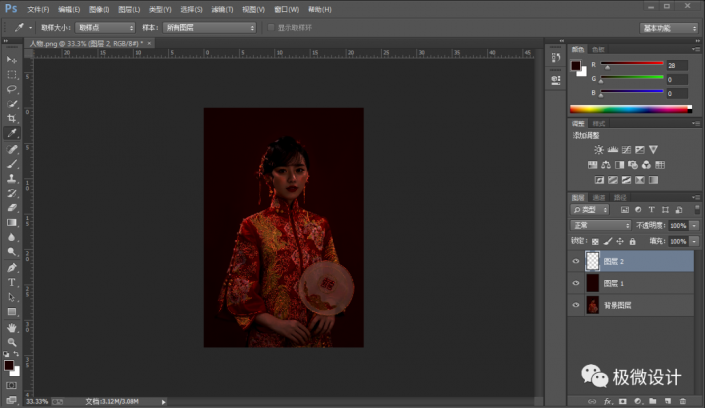The image size is (705, 408).
Task: Add a Vibrance adjustment
Action: tap(653, 150)
